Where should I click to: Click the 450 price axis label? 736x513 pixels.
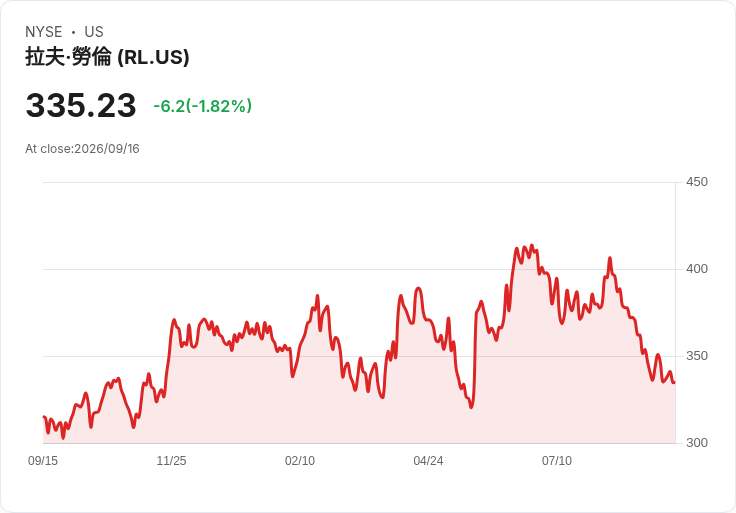[697, 182]
